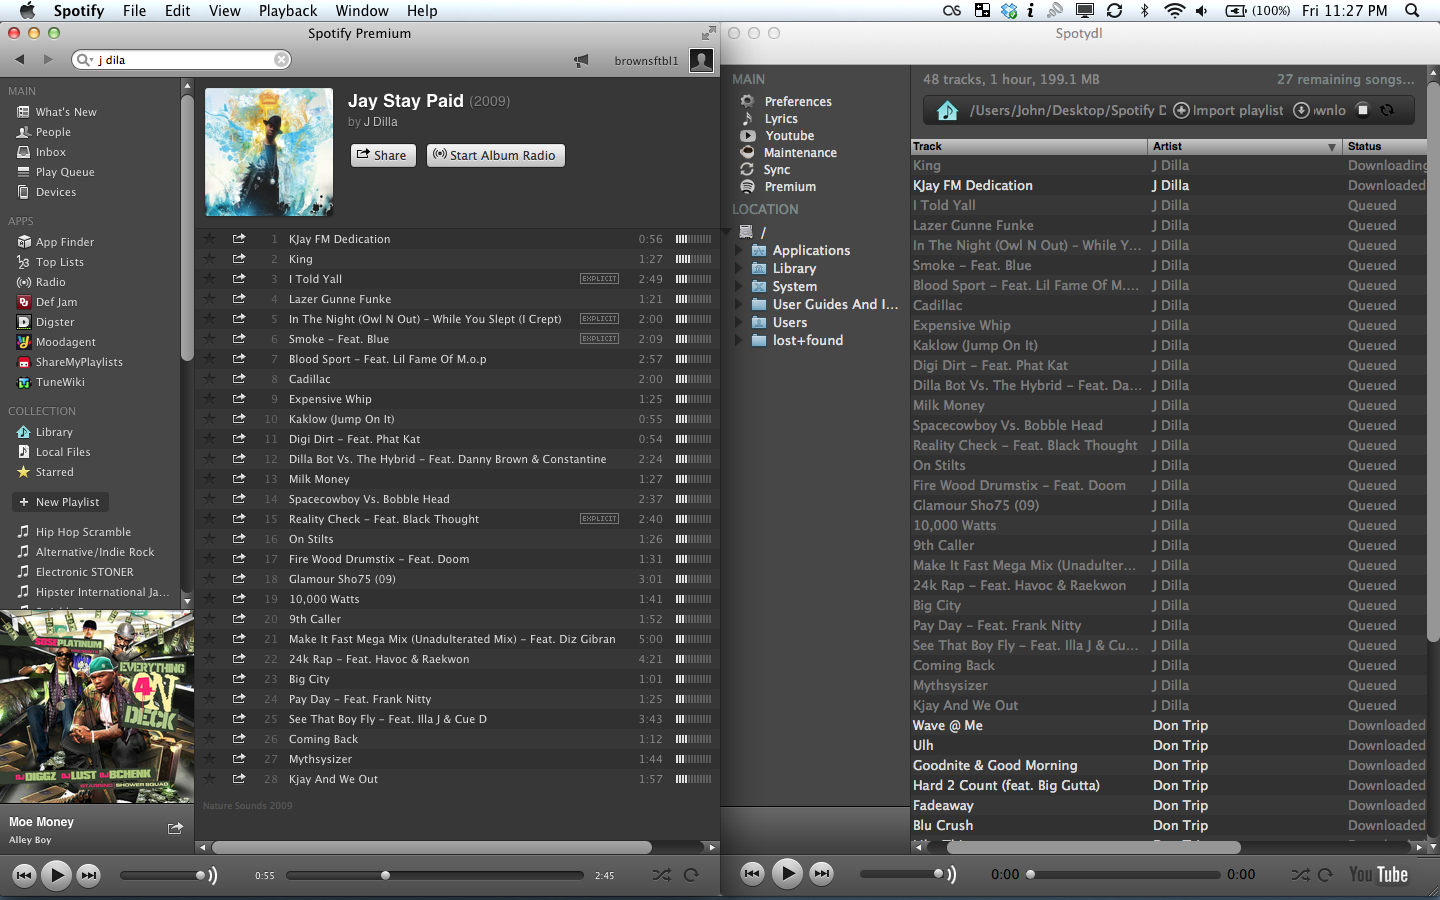Star the track Milk Money
This screenshot has height=900, width=1440.
tap(209, 479)
